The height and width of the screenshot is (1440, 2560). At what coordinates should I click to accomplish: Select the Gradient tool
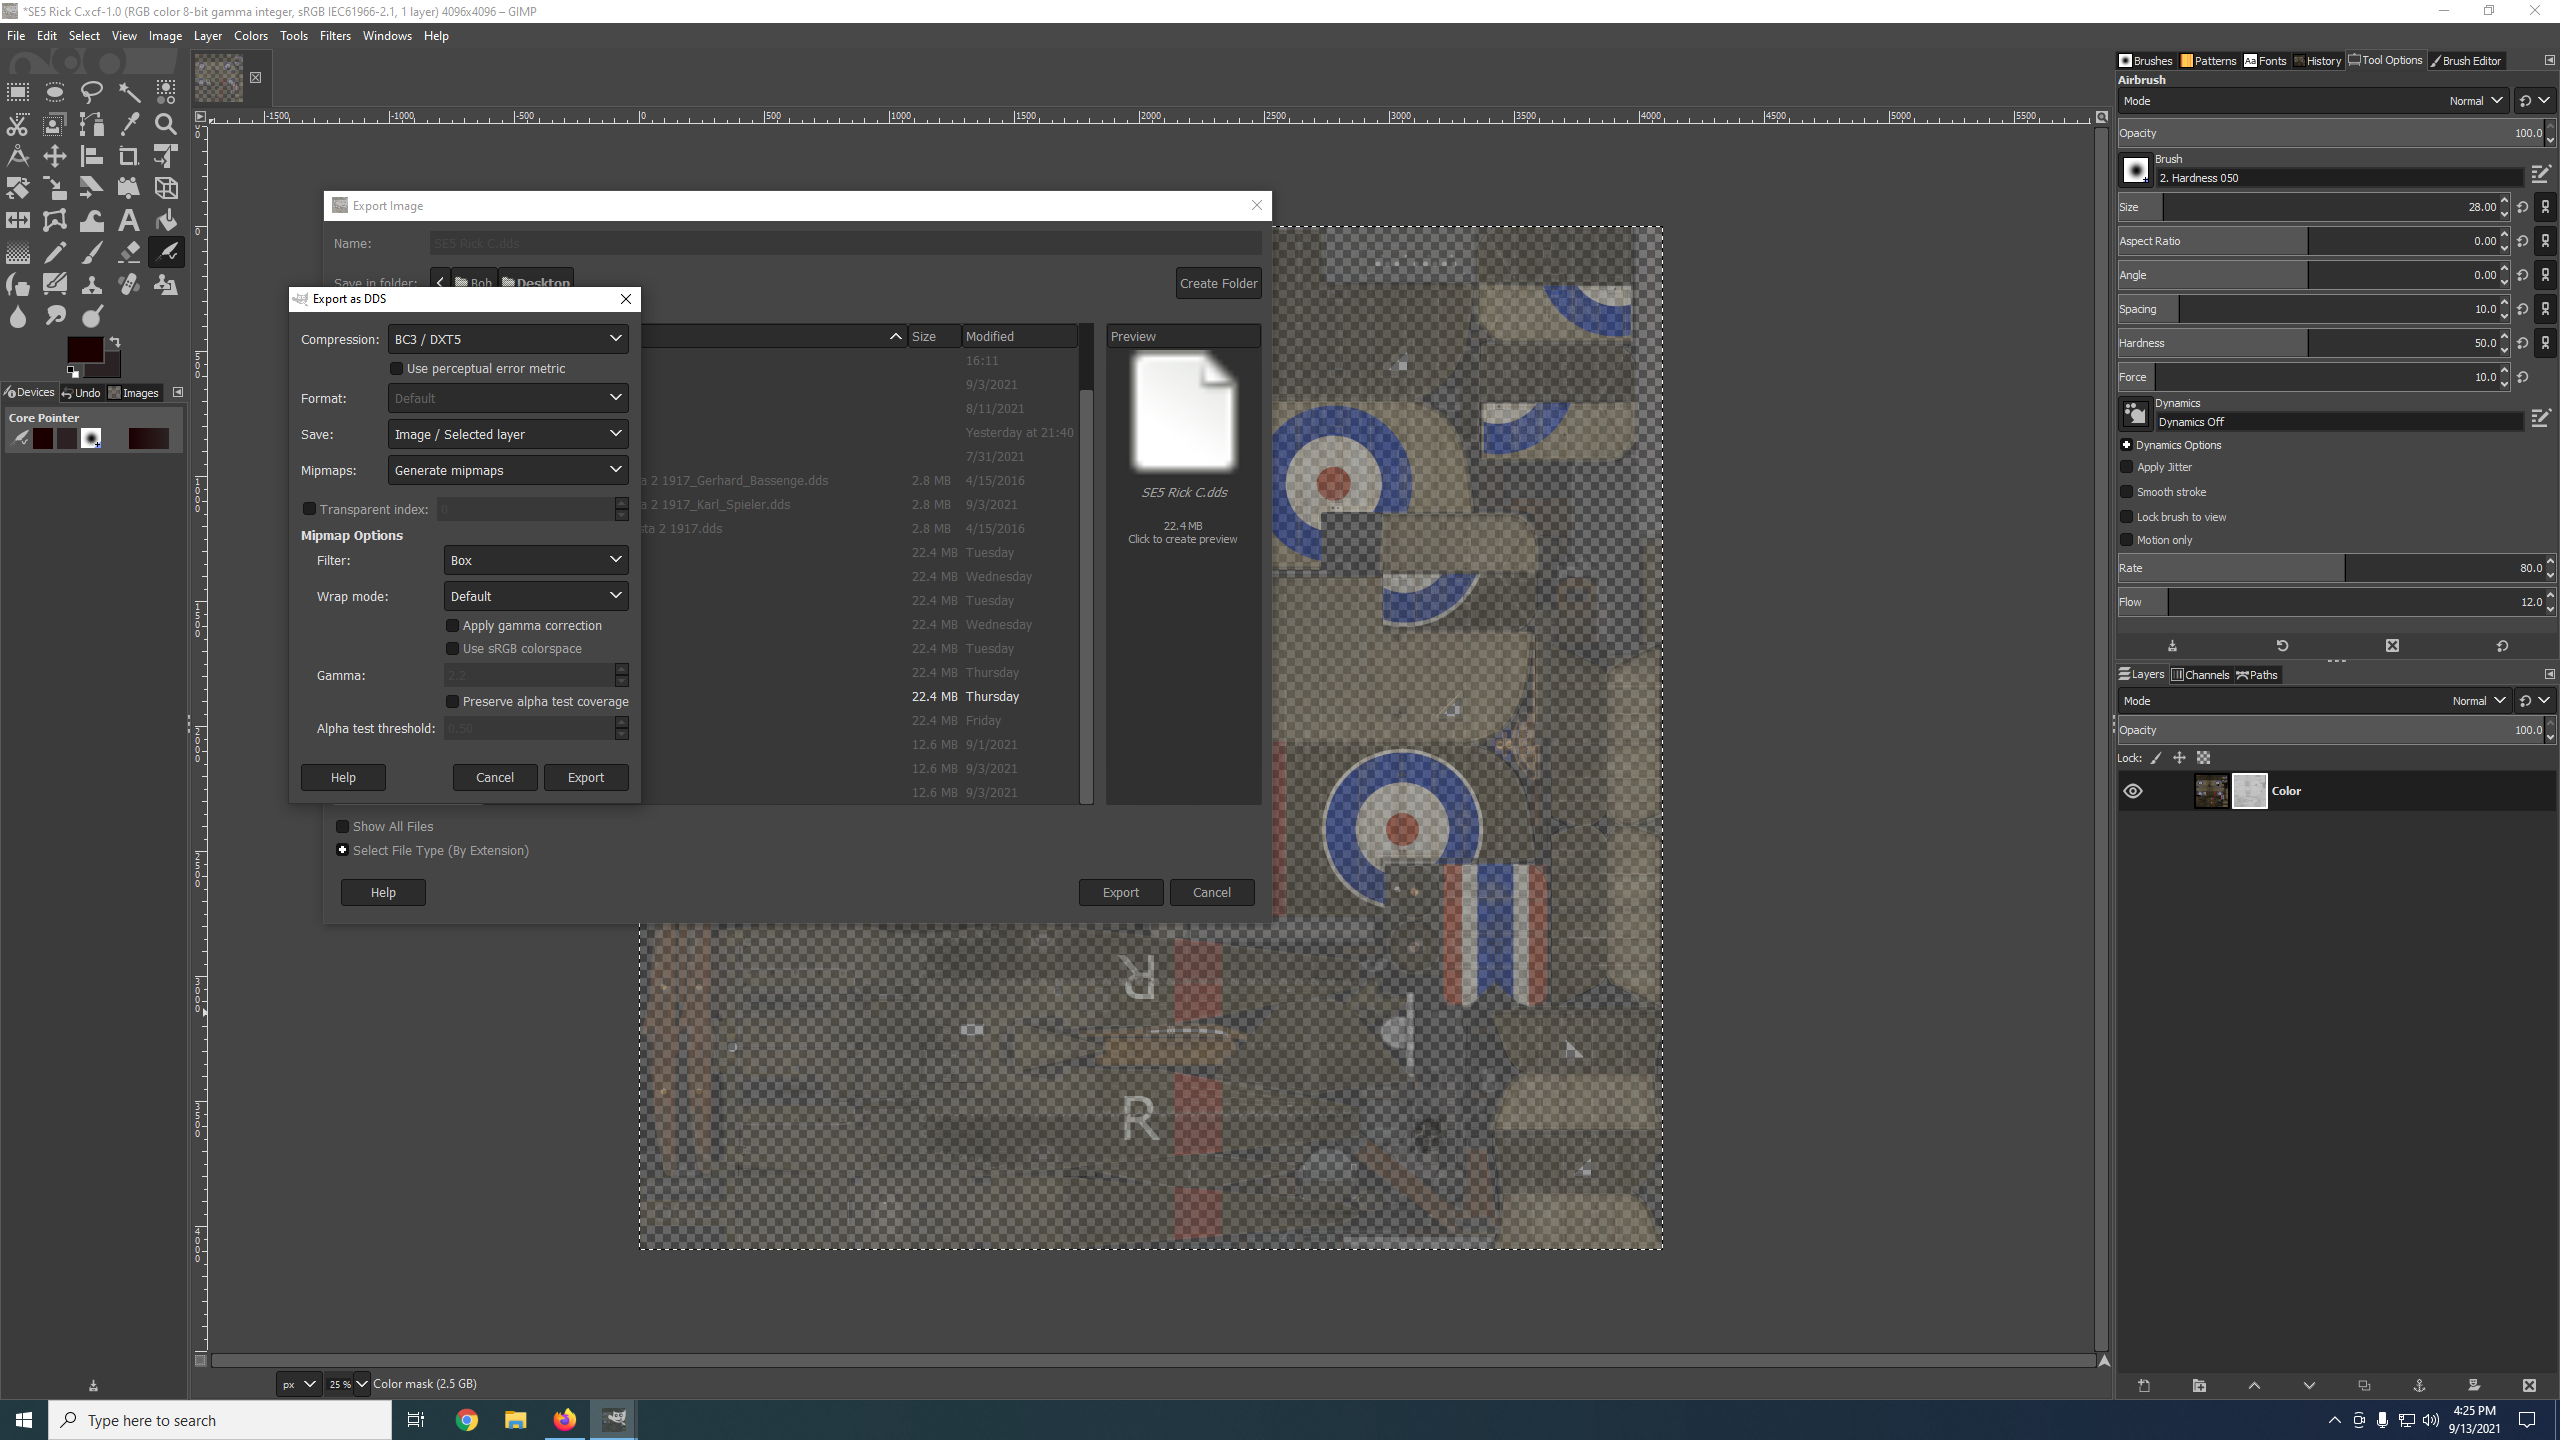point(18,252)
